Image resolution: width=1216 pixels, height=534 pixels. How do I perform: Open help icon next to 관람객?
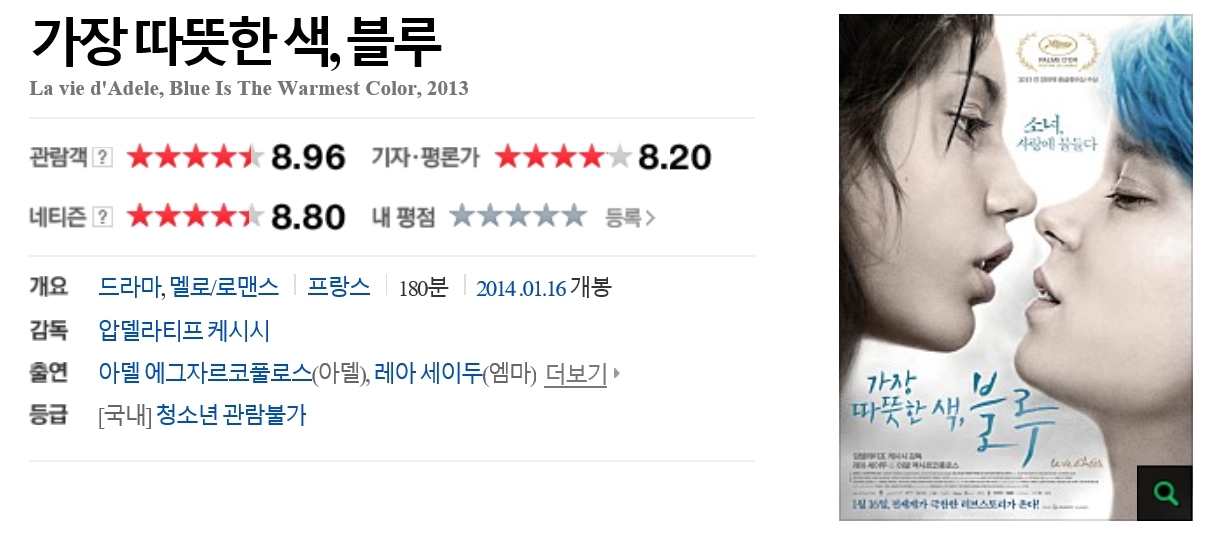102,158
